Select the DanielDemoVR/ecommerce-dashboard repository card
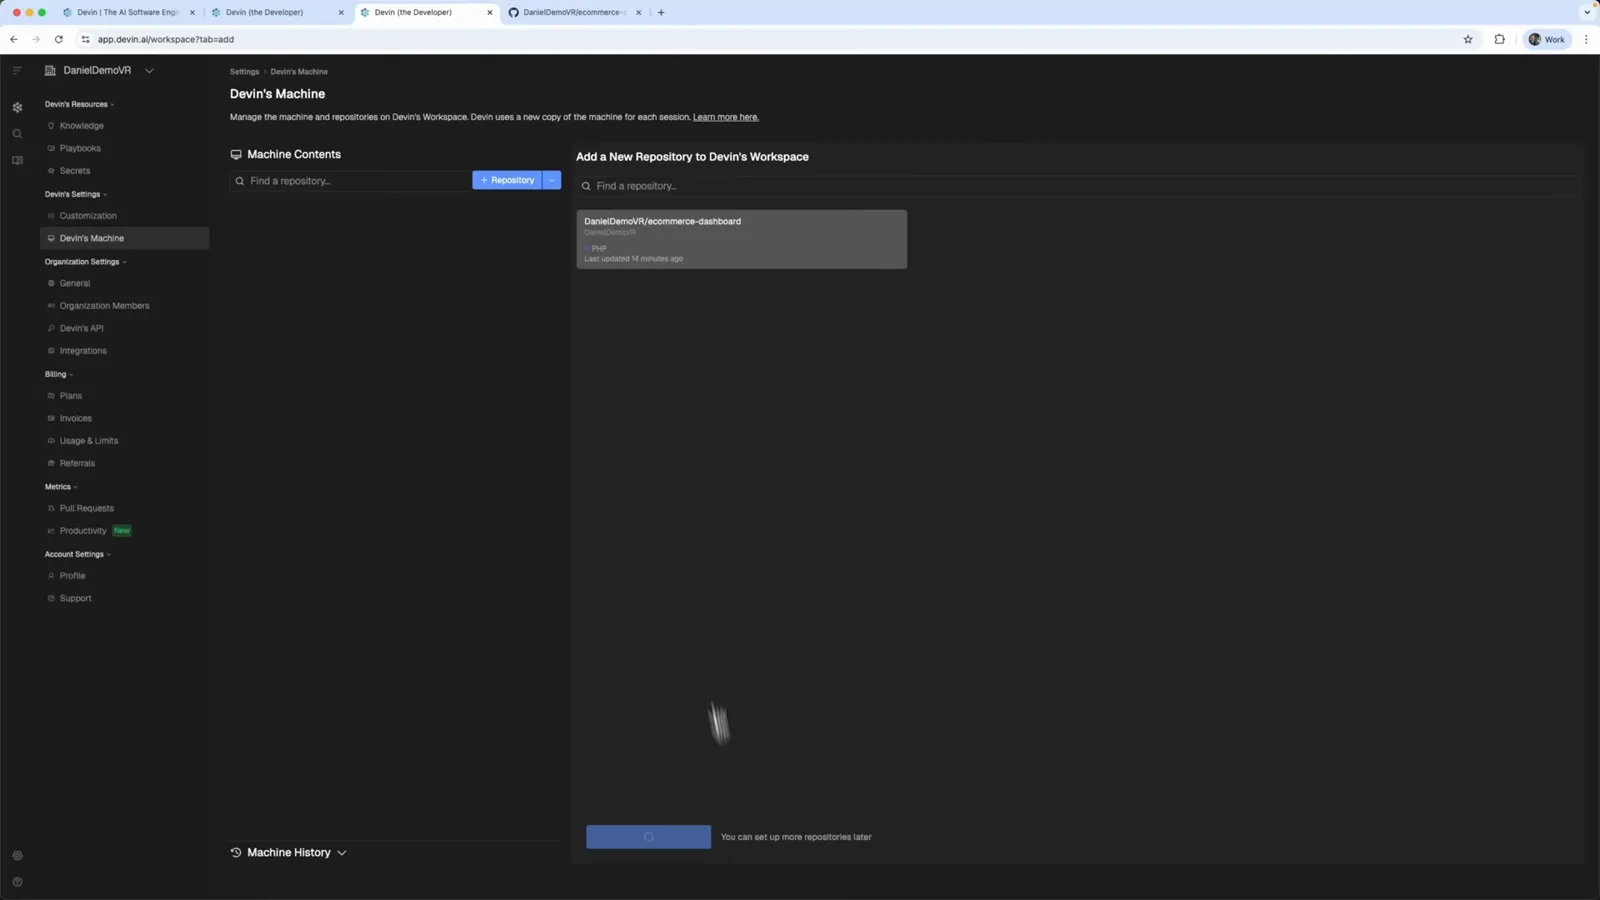Screen dimensions: 1600x900 [741, 239]
